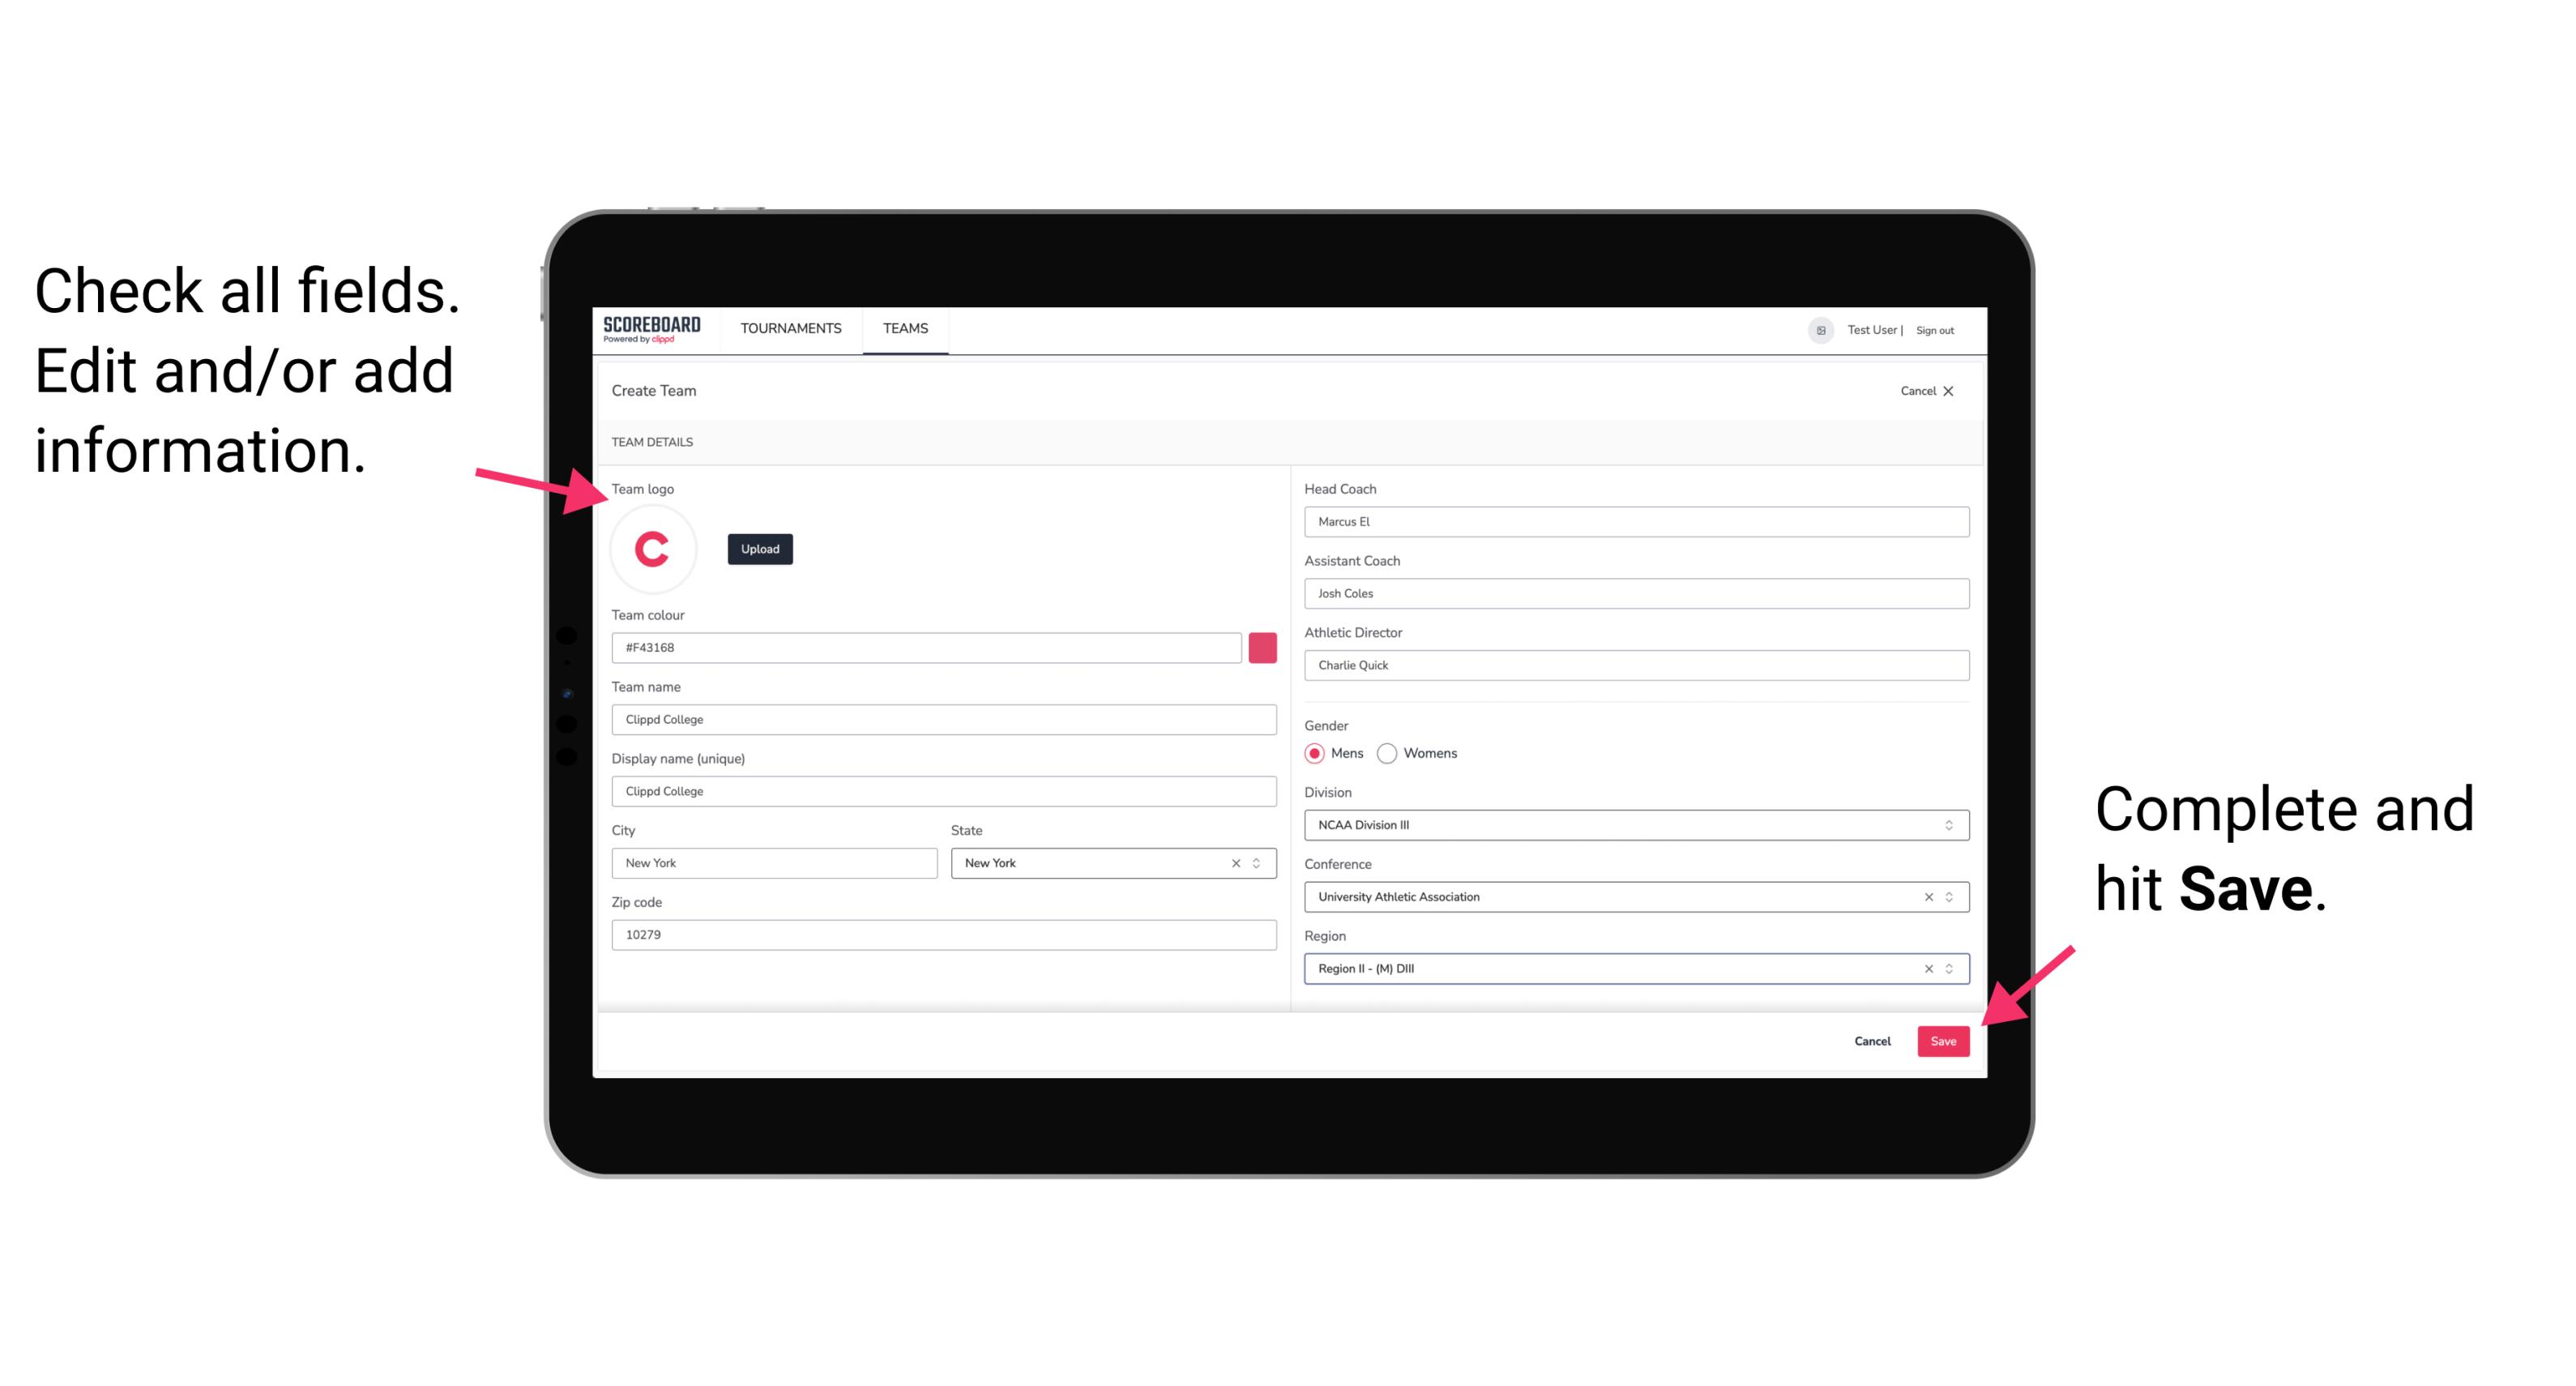The width and height of the screenshot is (2576, 1386).
Task: Open the TEAMS tab
Action: (906, 327)
